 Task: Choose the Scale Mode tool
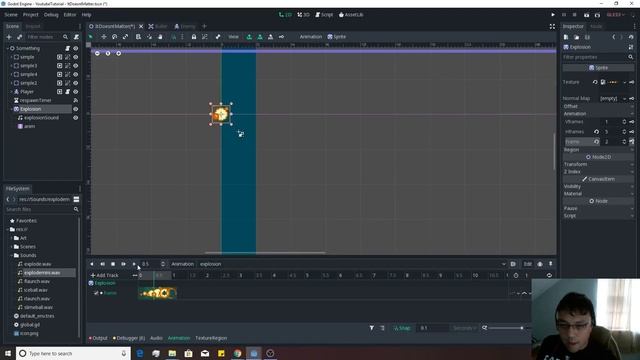tap(125, 37)
